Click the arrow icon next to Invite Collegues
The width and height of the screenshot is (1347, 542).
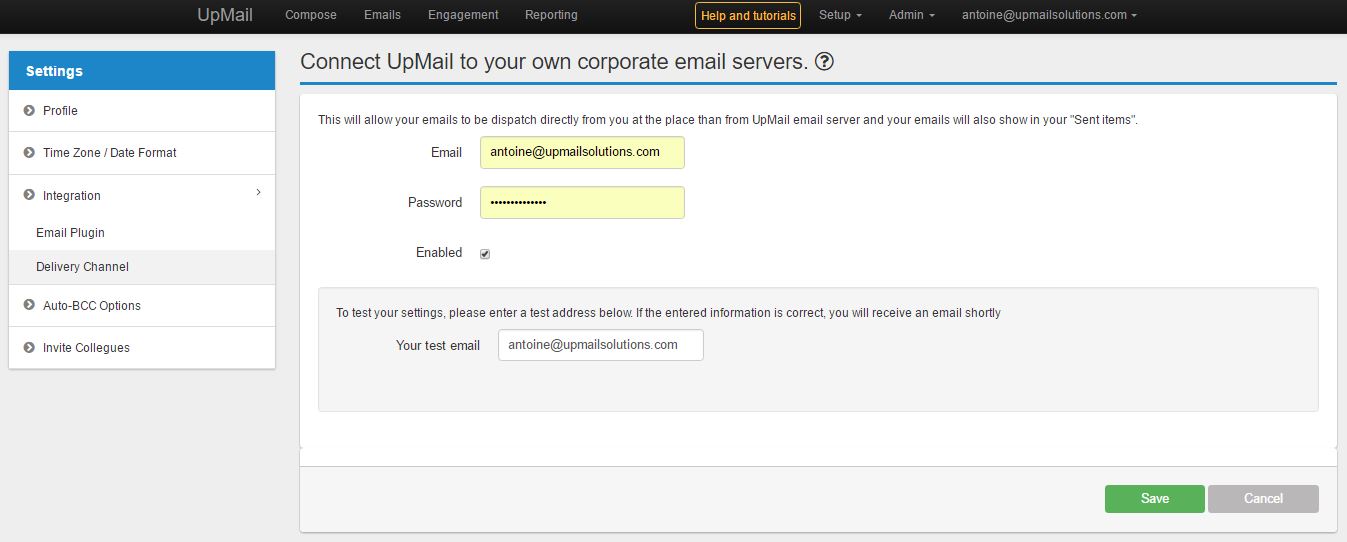coord(29,347)
